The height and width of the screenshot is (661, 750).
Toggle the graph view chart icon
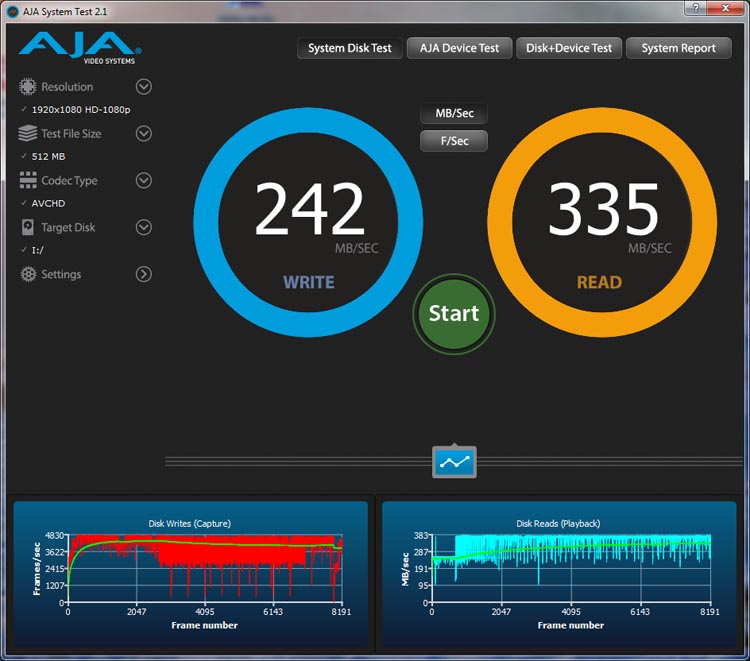(x=454, y=462)
